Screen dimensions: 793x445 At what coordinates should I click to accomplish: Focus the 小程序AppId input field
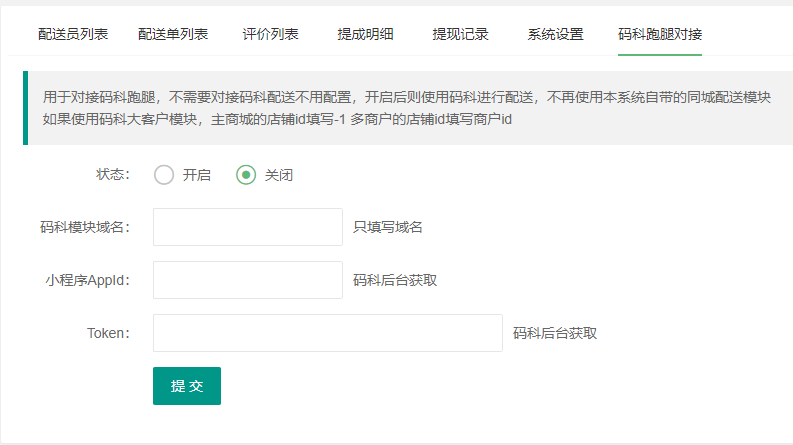click(248, 280)
